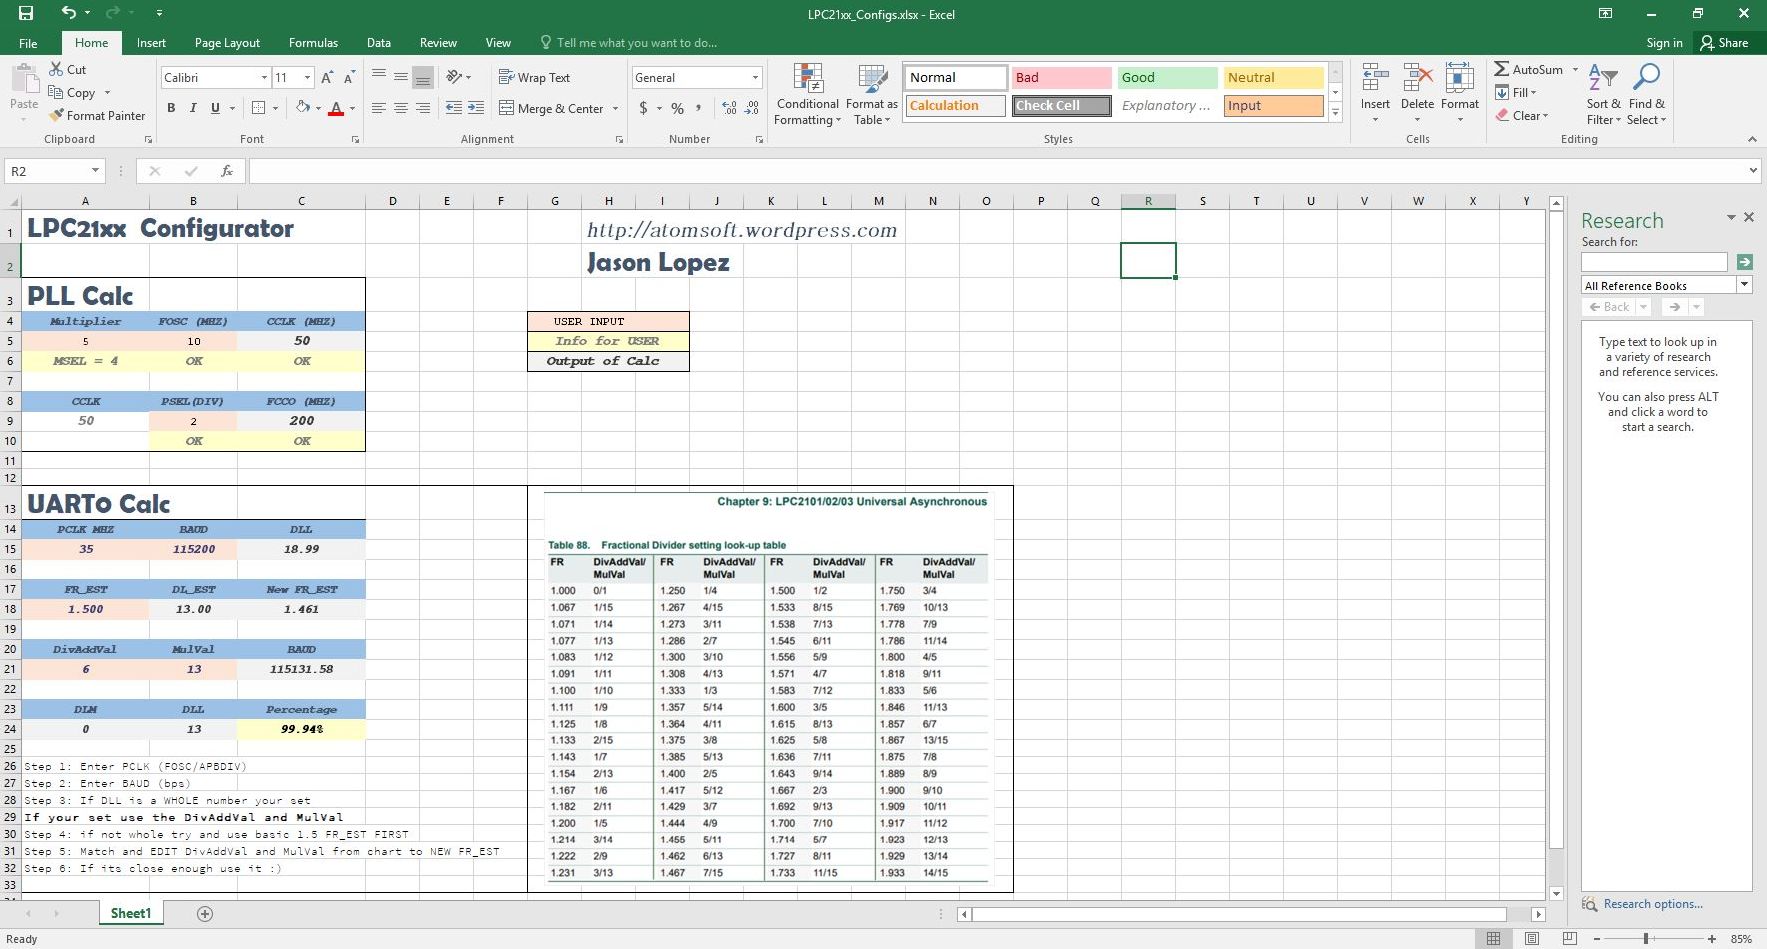
Task: Open the AutoSum dropdown arrow
Action: 1575,69
